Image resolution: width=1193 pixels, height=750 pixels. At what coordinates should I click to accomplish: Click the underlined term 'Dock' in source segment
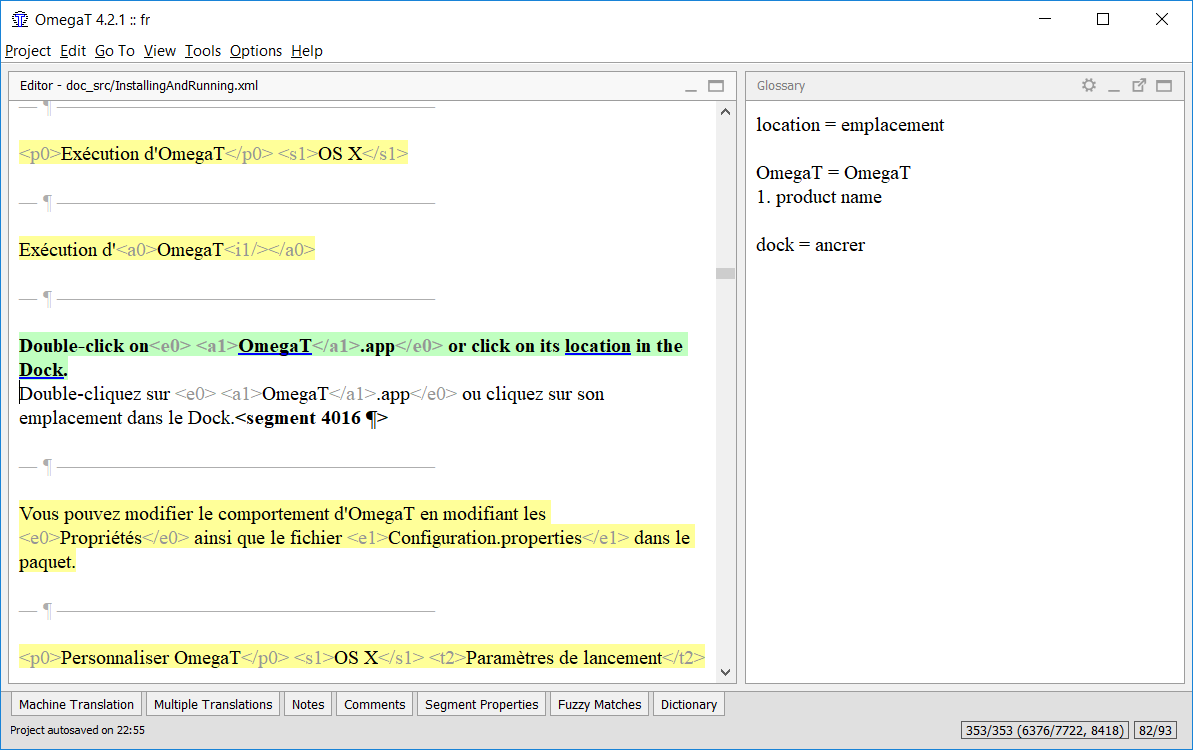point(41,370)
